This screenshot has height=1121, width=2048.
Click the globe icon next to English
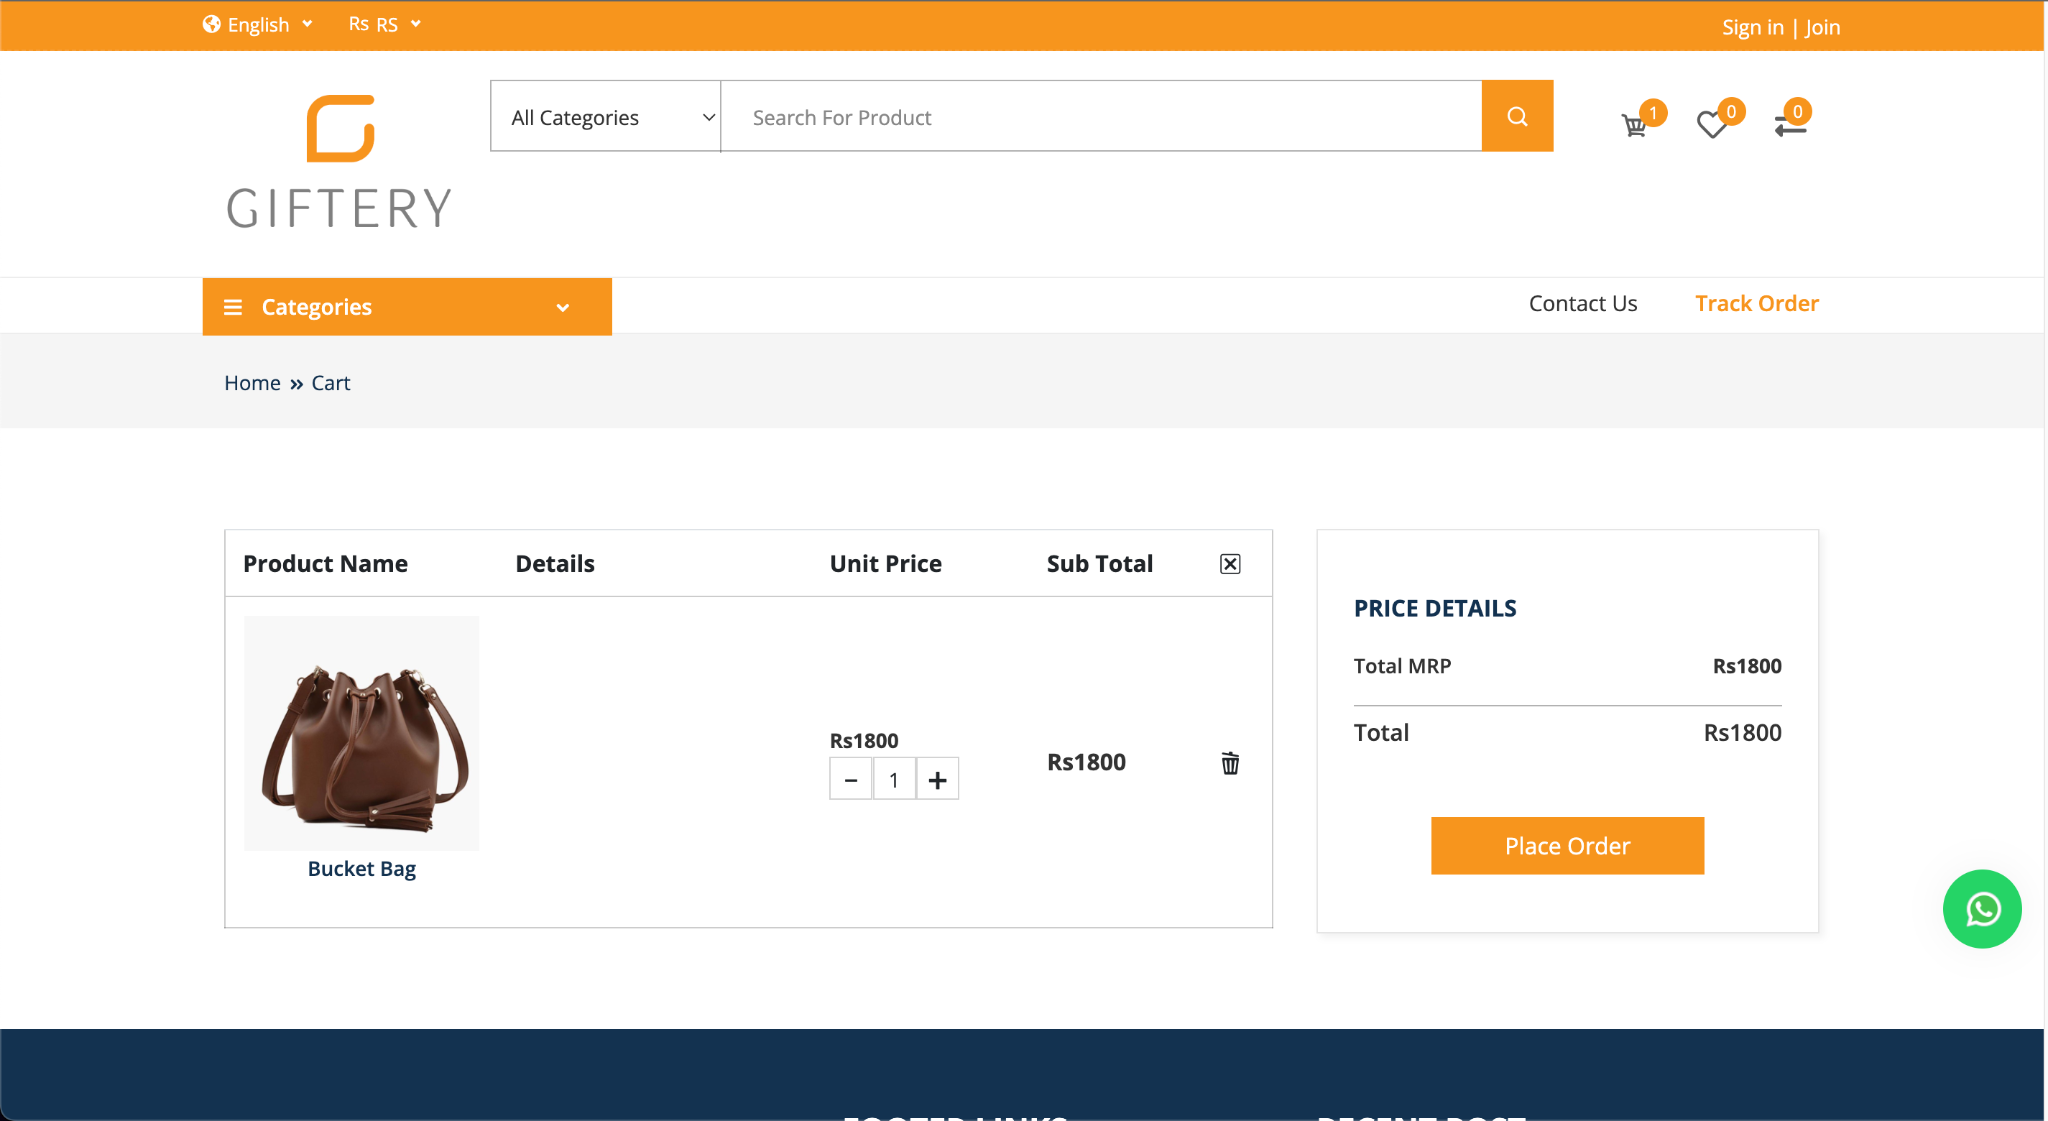coord(211,24)
